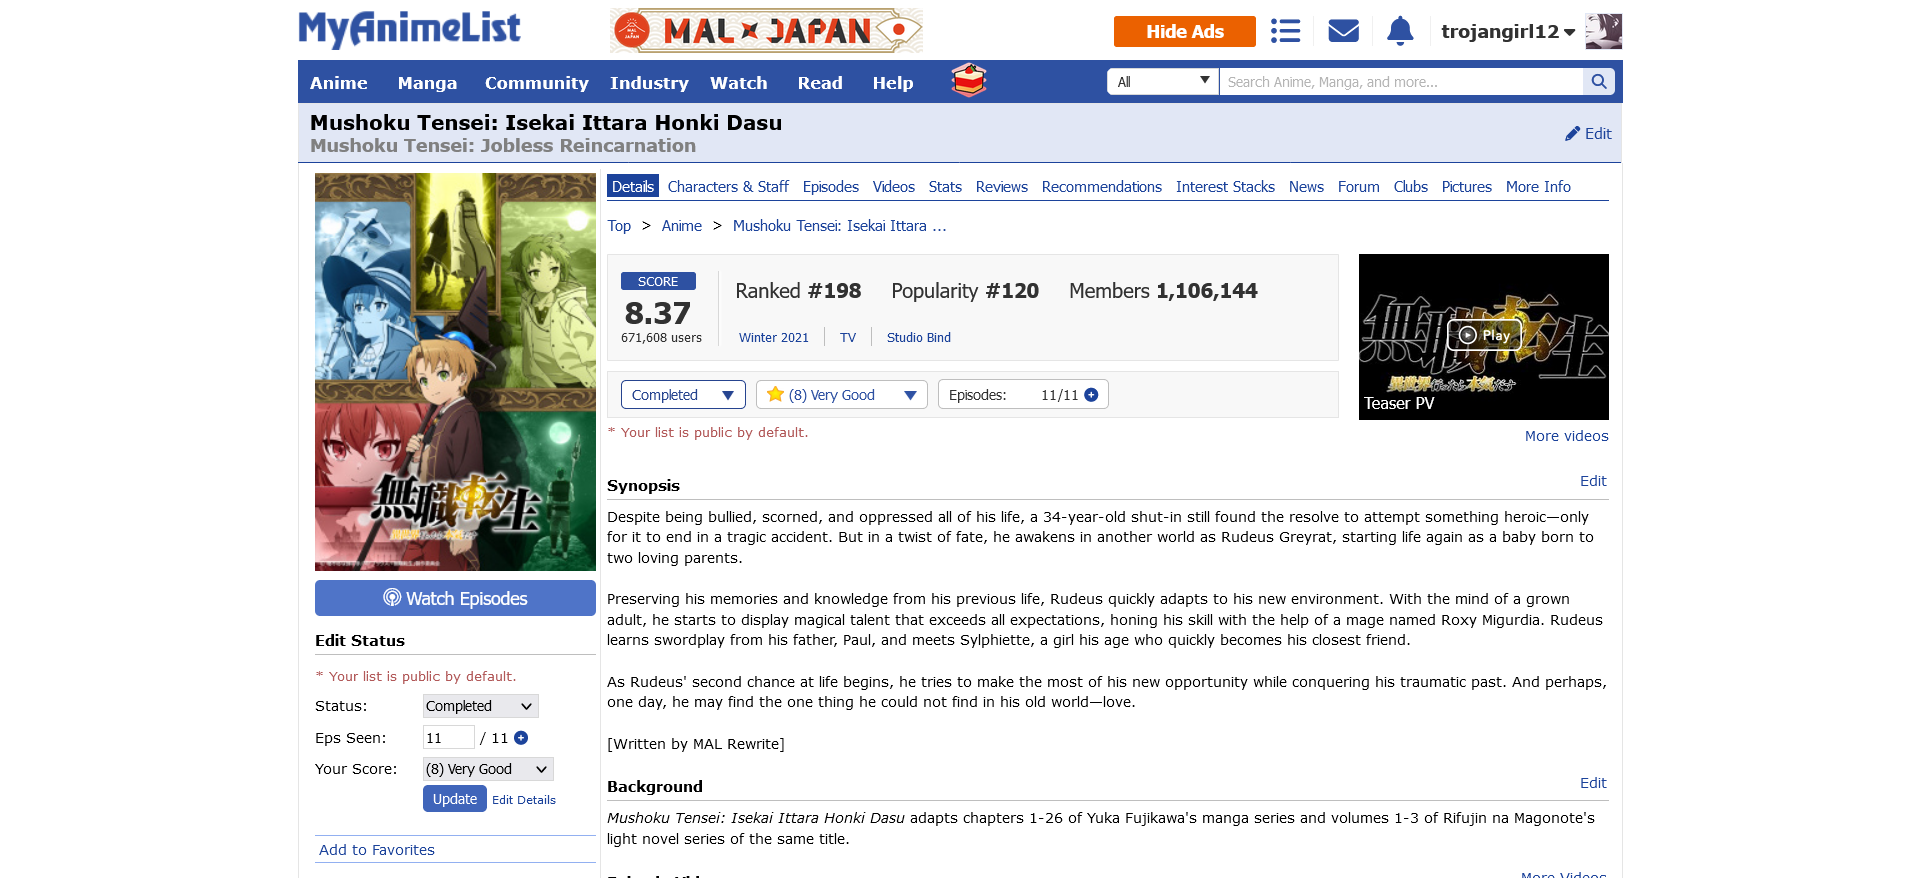Open the Clubs tab
This screenshot has height=878, width=1920.
coord(1411,187)
